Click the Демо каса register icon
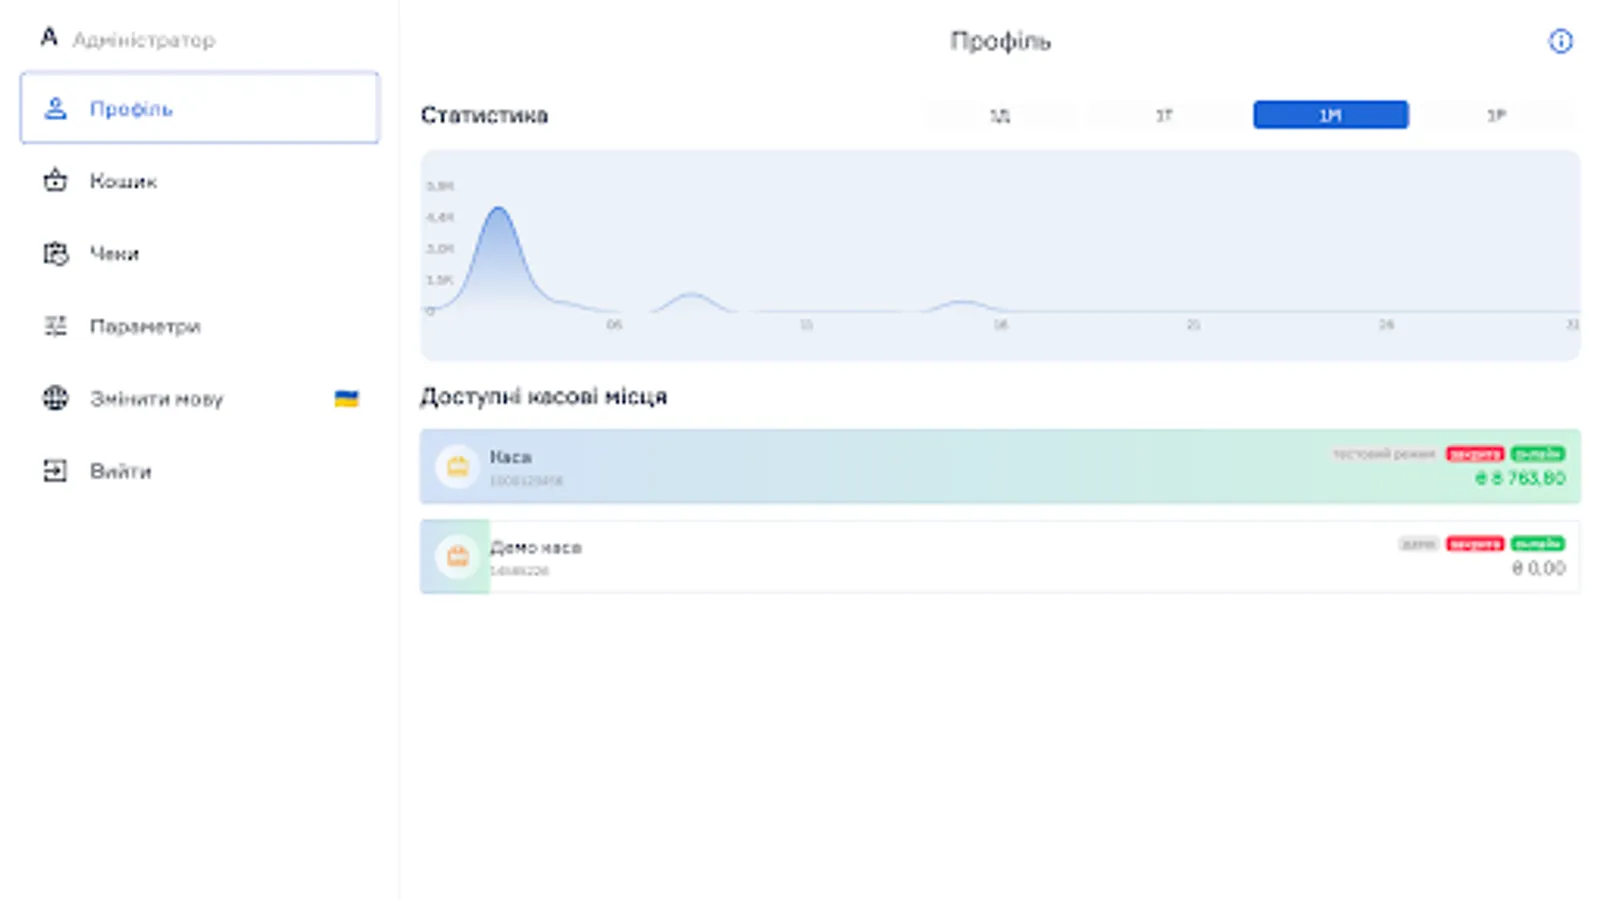 458,557
